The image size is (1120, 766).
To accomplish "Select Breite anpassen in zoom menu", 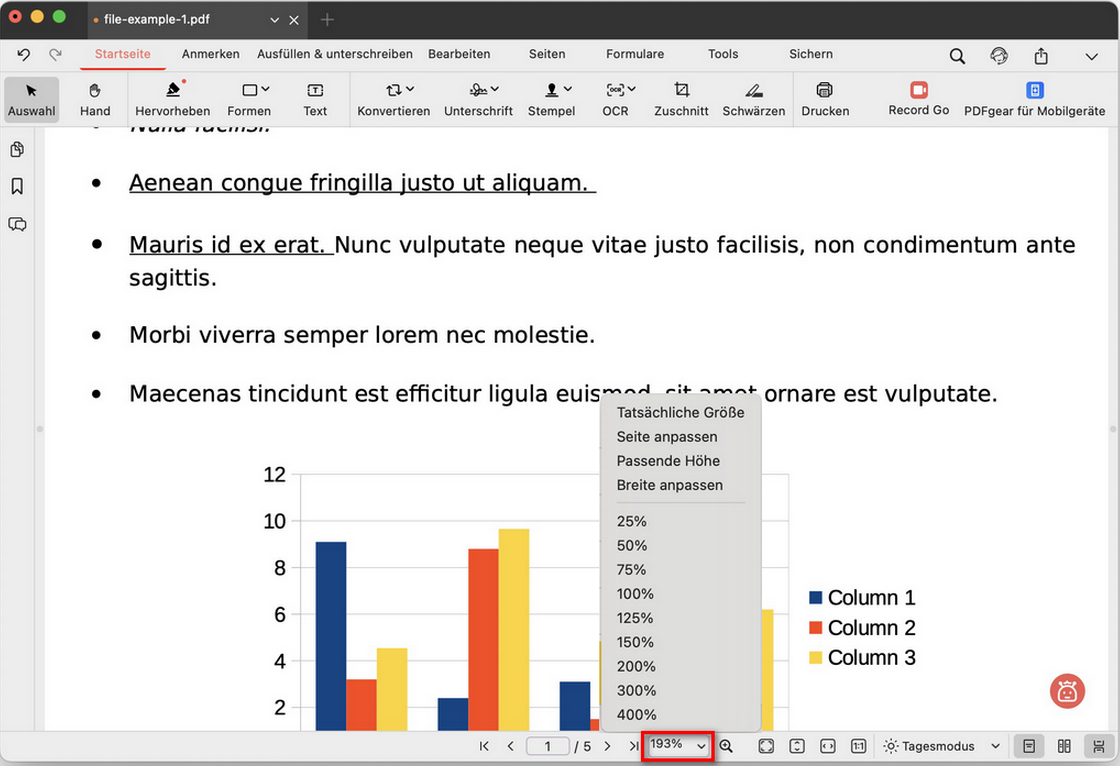I will point(669,485).
